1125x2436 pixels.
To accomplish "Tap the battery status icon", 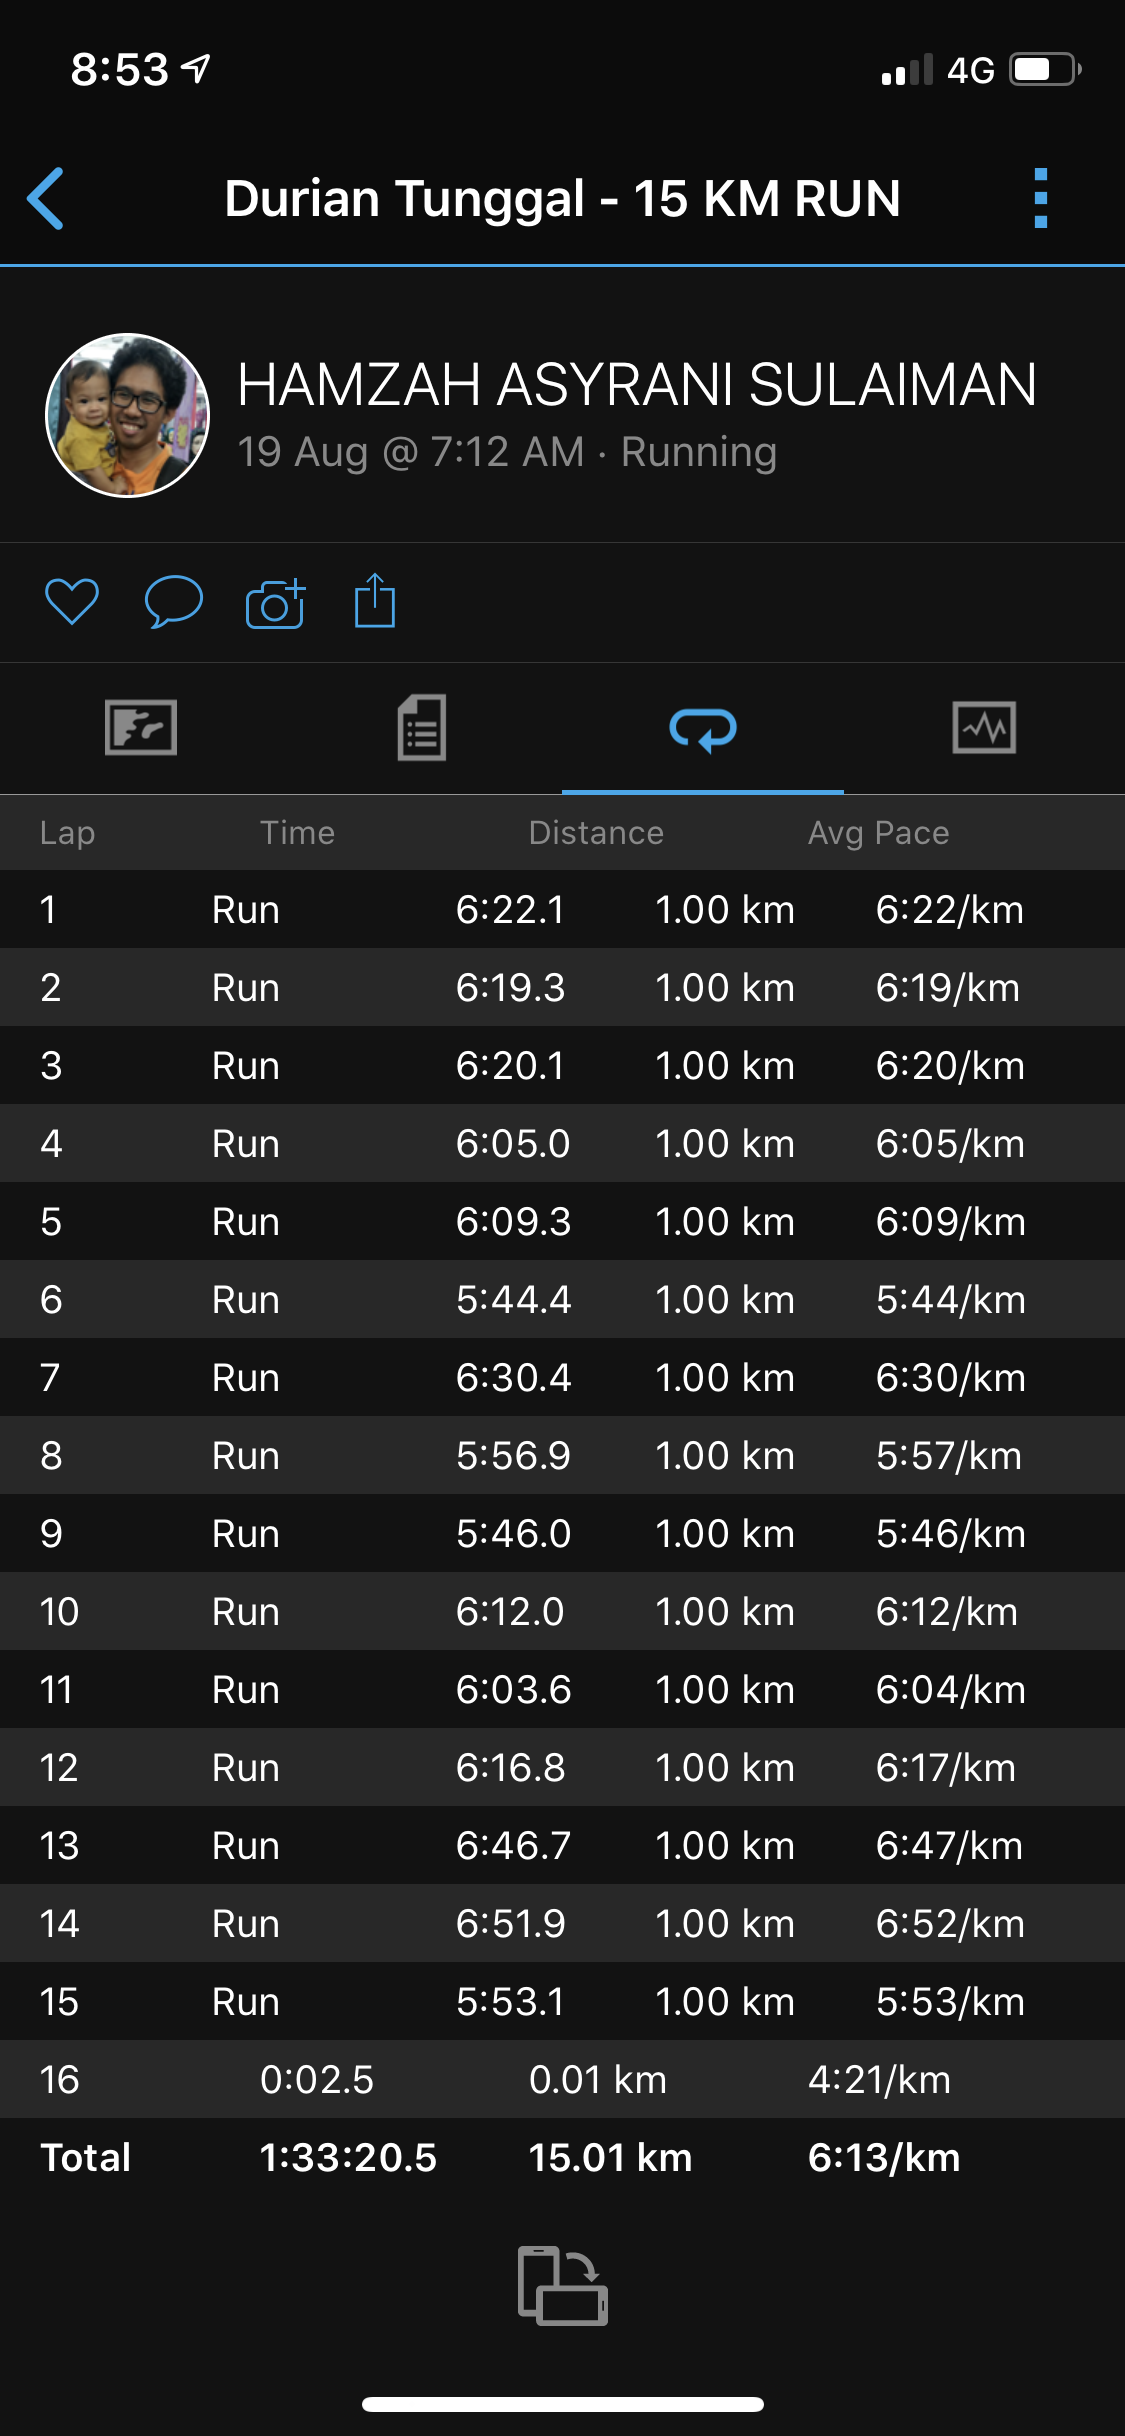I will pos(1044,70).
